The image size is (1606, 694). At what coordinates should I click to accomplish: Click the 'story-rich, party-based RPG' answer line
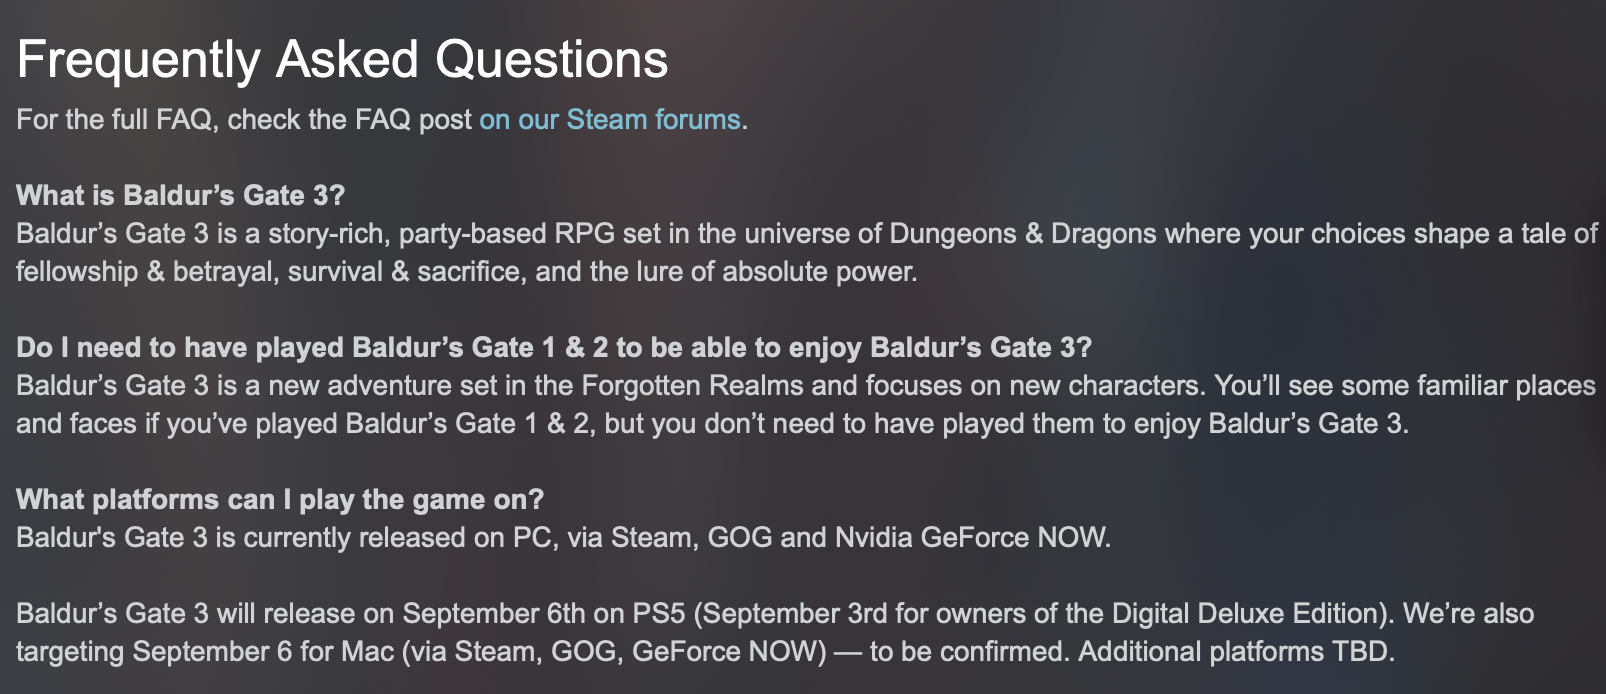[x=807, y=234]
